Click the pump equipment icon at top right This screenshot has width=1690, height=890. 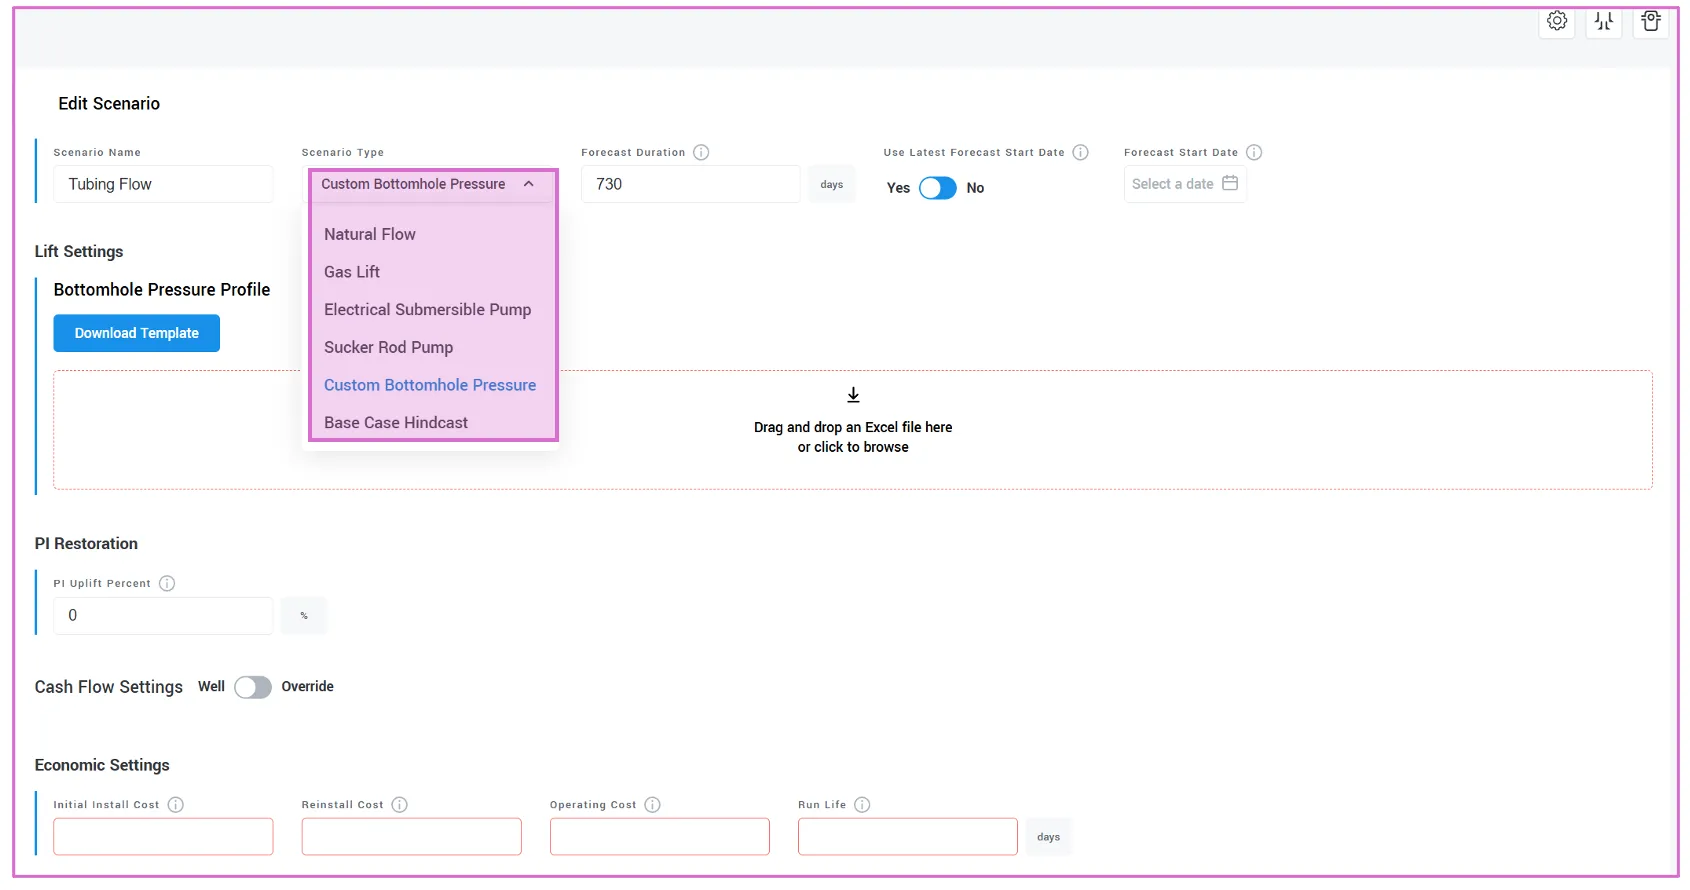coord(1651,21)
